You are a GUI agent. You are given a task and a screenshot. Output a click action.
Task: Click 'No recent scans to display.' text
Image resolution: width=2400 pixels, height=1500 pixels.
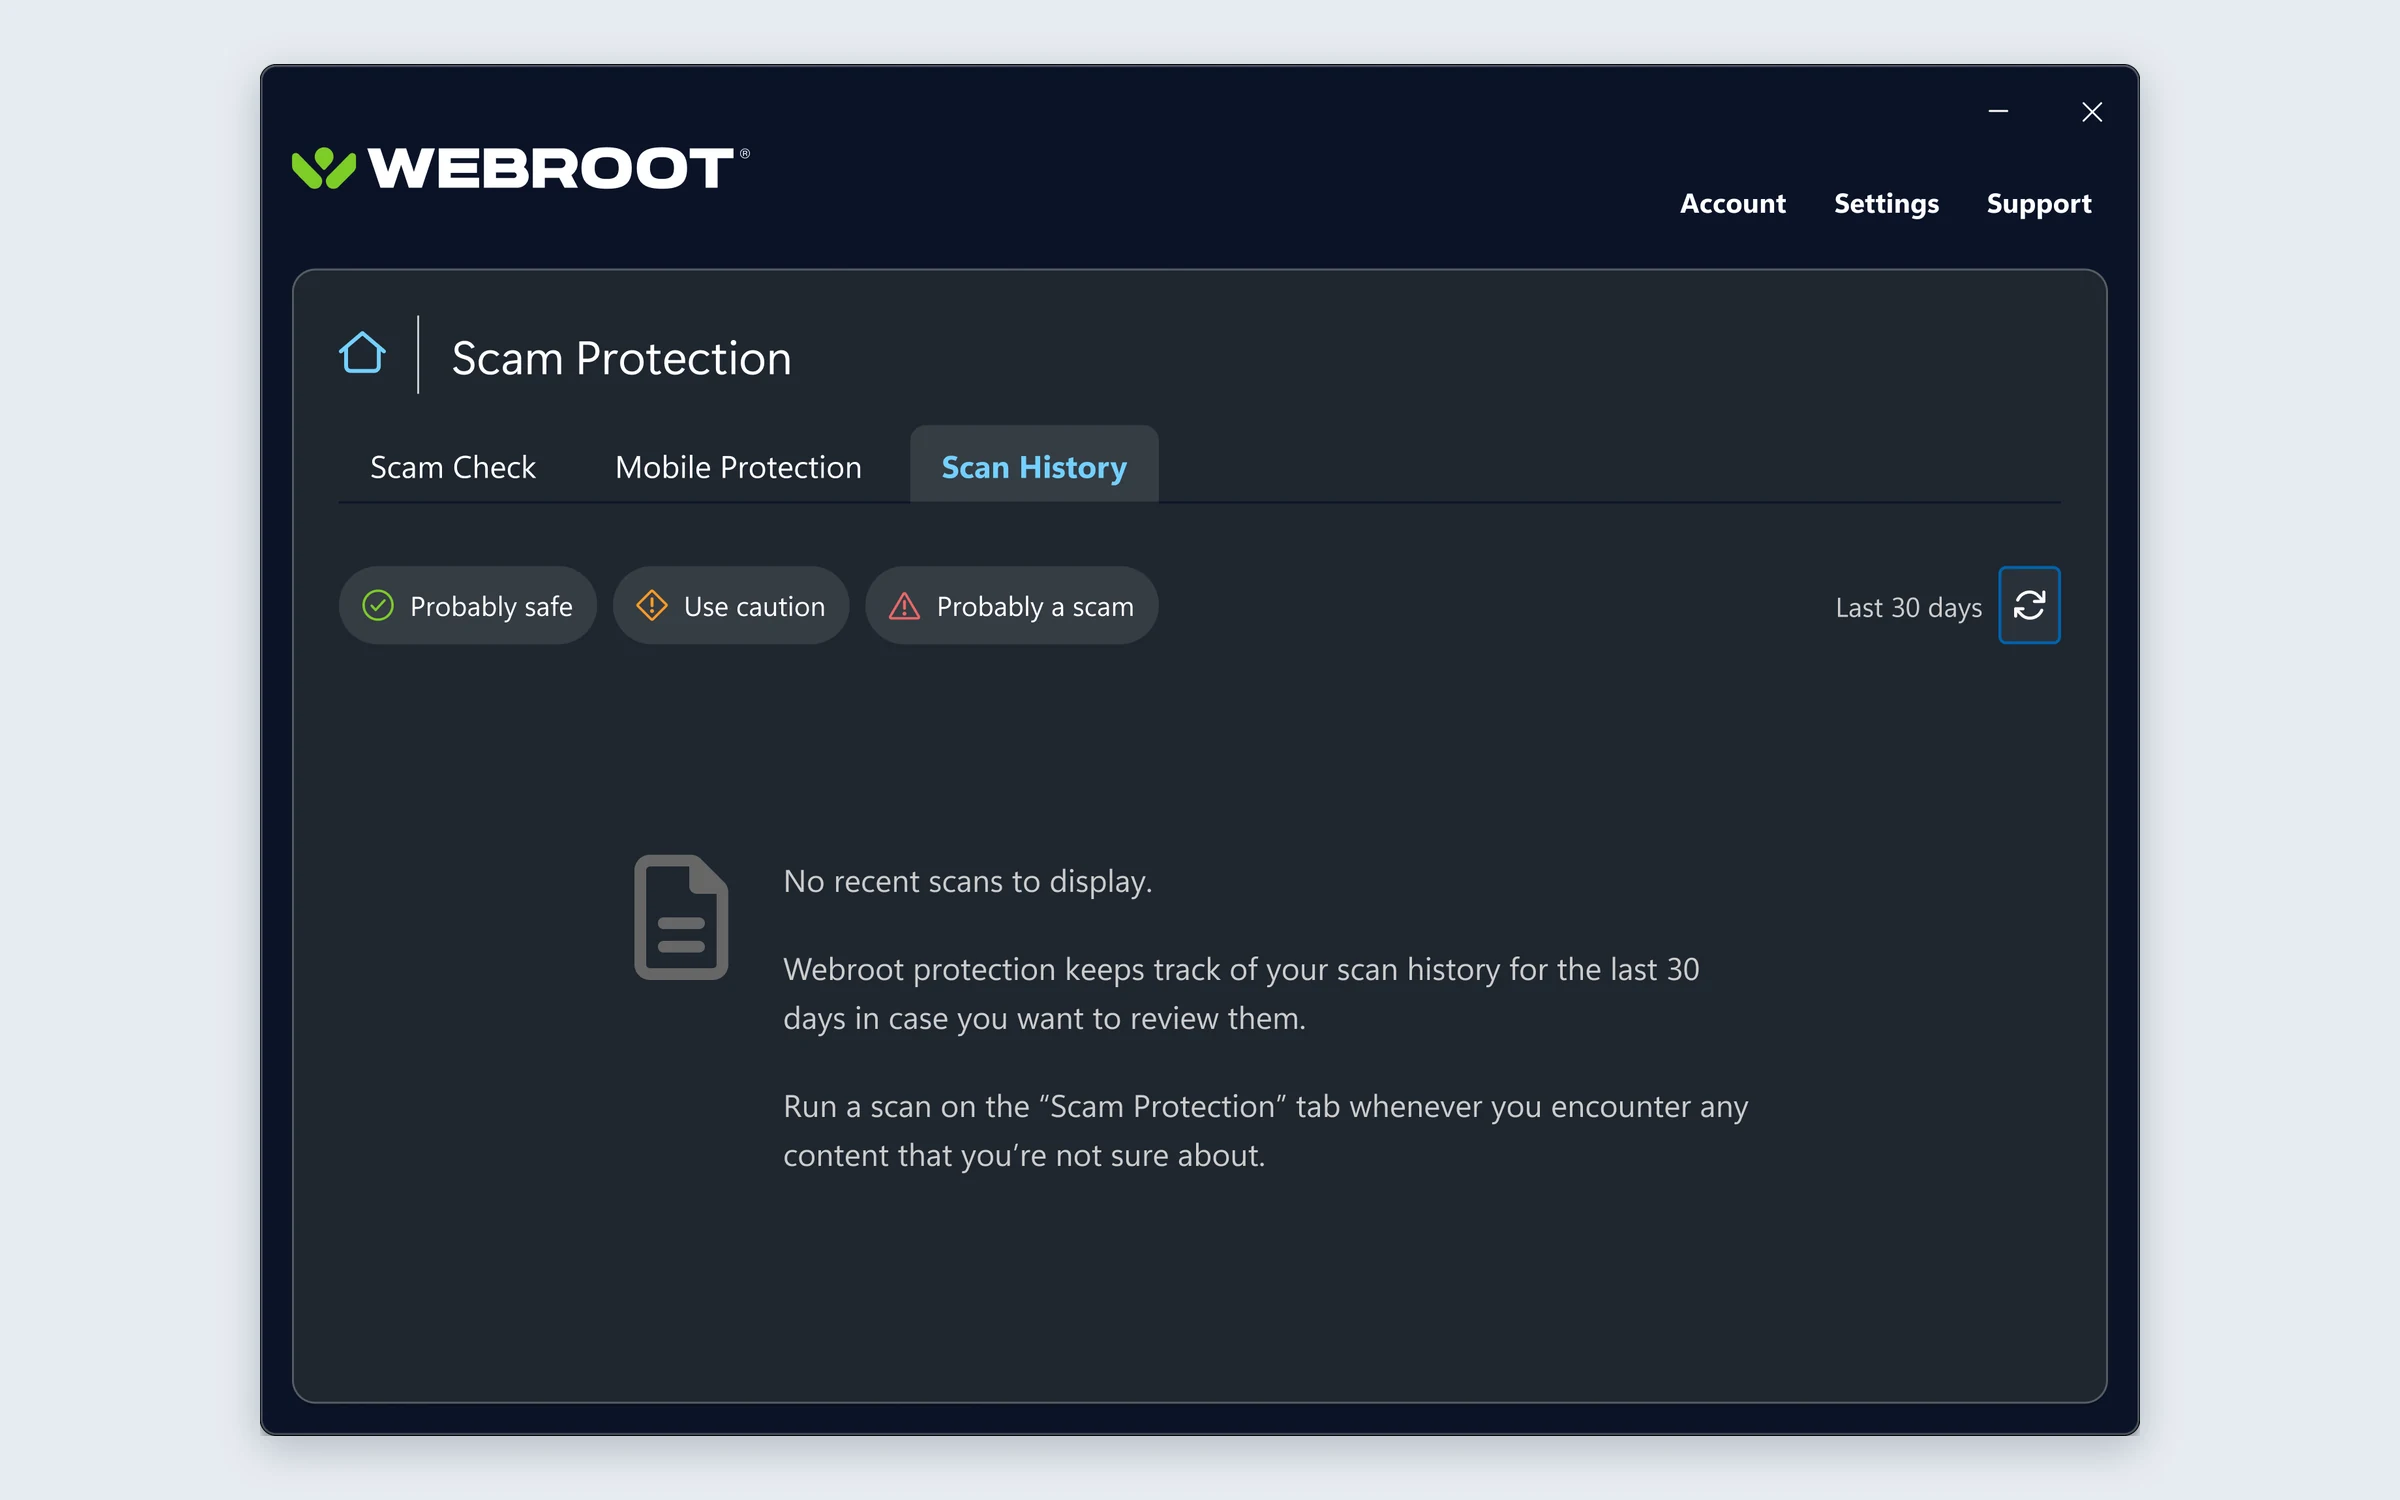coord(967,881)
